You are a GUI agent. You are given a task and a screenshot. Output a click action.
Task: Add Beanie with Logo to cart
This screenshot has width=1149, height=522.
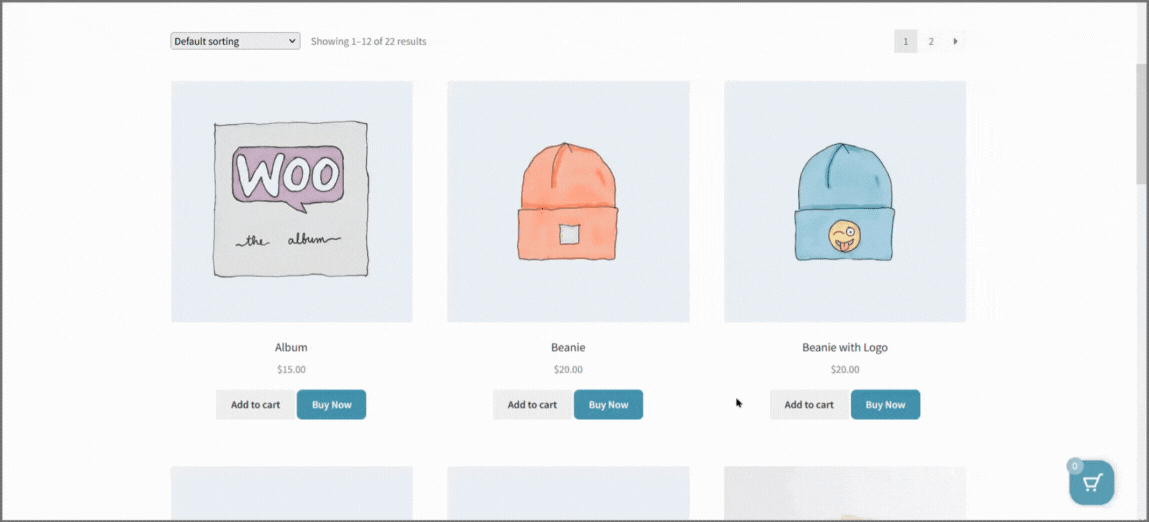coord(809,405)
